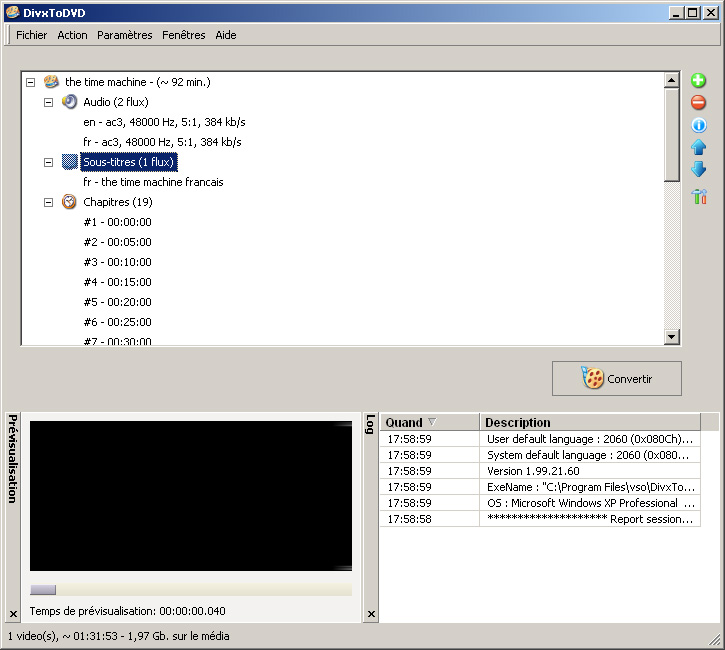The height and width of the screenshot is (650, 725).
Task: Select chapter #4 - 00:15:00
Action: point(117,282)
